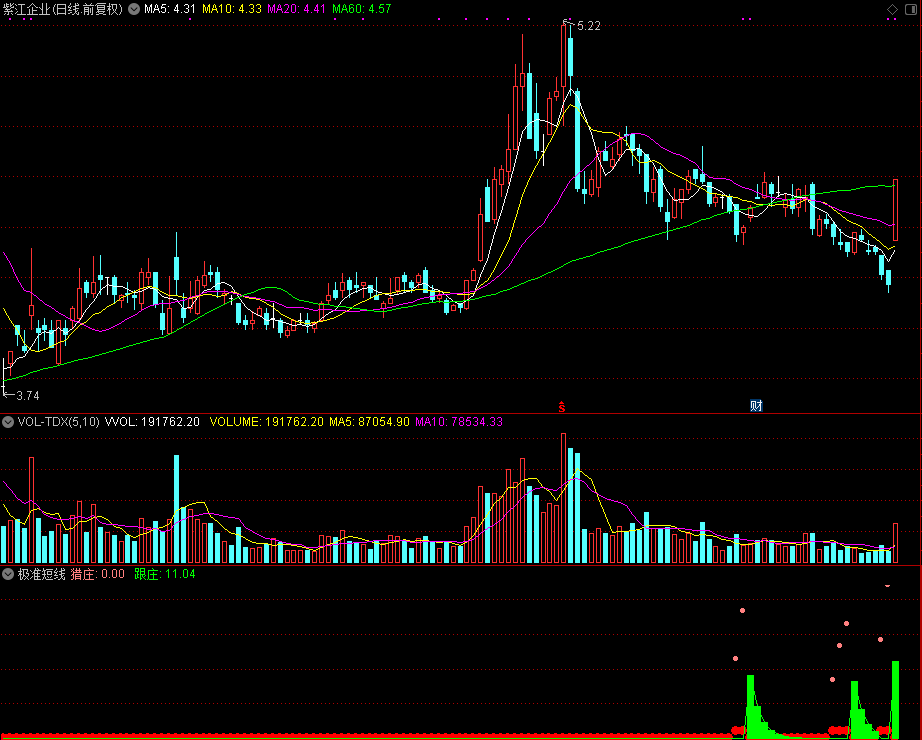Click the VOLUME: 191762.20 value
This screenshot has height=740, width=922.
266,422
